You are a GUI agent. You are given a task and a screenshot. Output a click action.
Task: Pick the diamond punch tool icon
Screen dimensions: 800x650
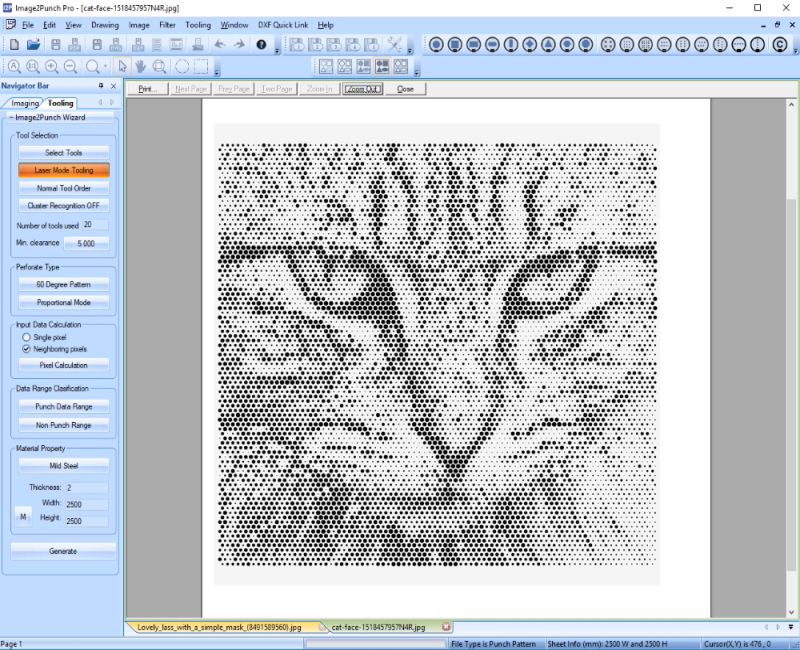[x=530, y=45]
